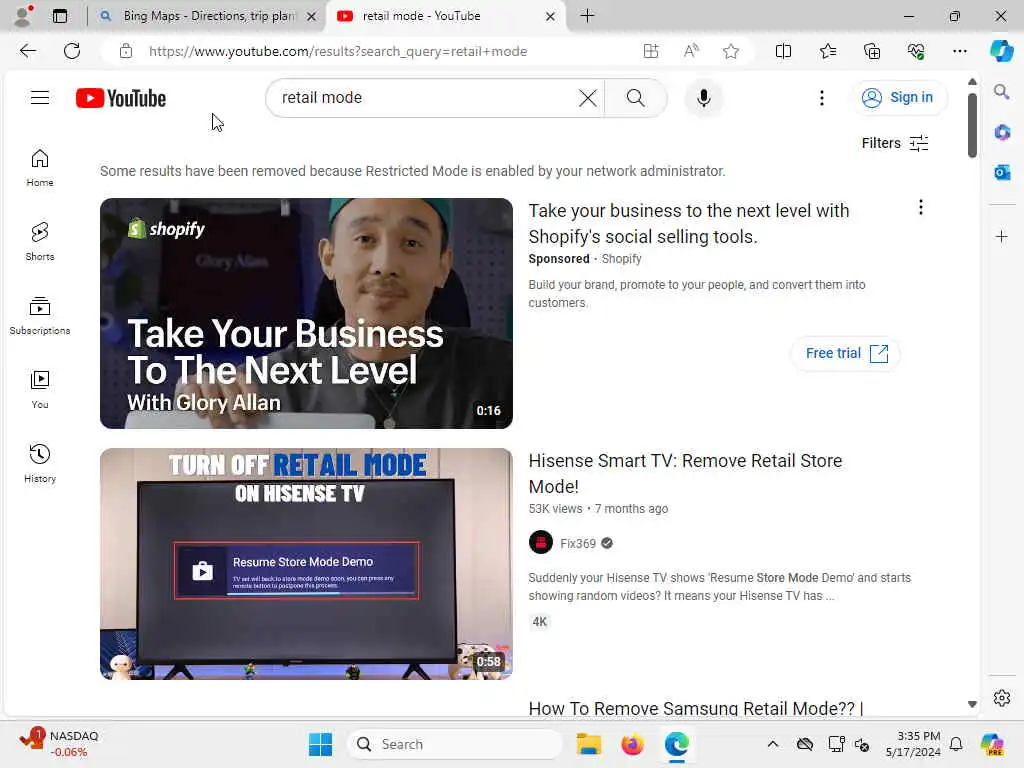View site information lock icon
The width and height of the screenshot is (1024, 768).
[126, 51]
